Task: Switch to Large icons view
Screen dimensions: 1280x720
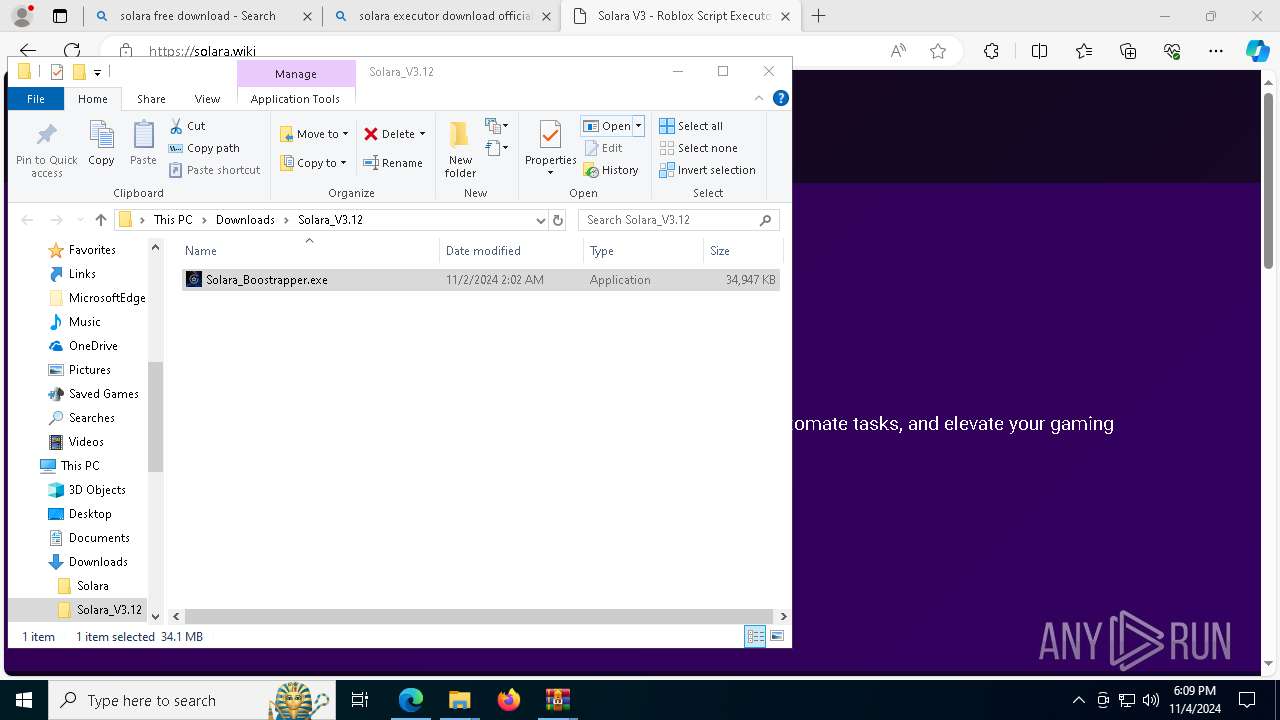Action: coord(777,636)
